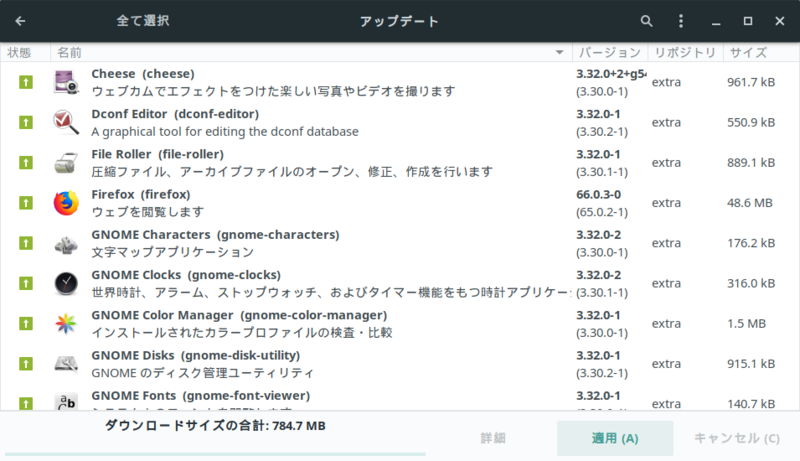
Task: Toggle upgrade status arrow for GNOME Characters
Action: (26, 243)
